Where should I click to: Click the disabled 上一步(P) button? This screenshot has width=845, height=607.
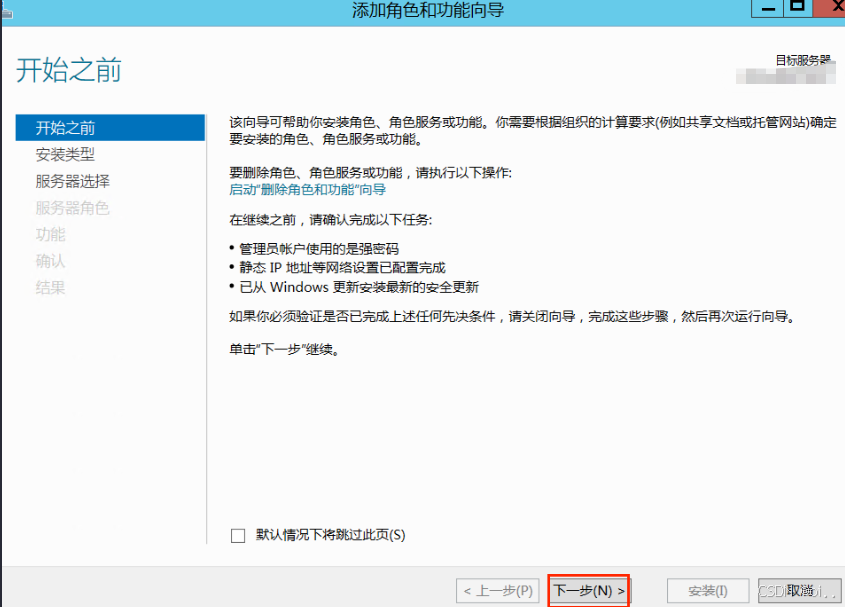[x=497, y=591]
